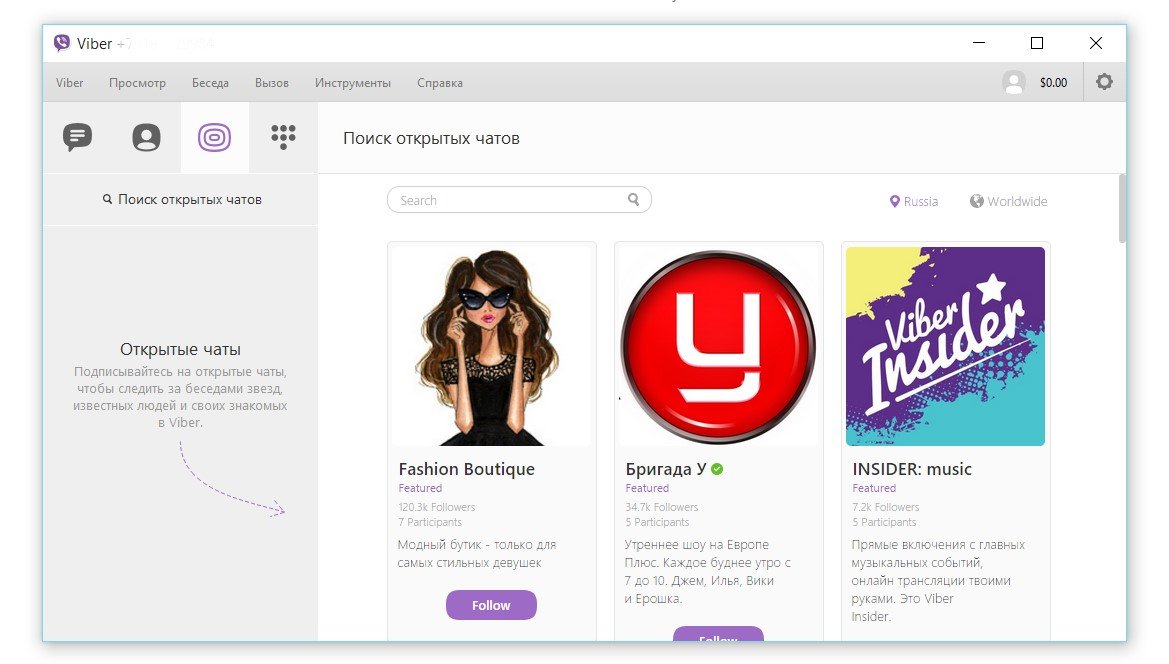Open the Инструменты menu

click(352, 83)
